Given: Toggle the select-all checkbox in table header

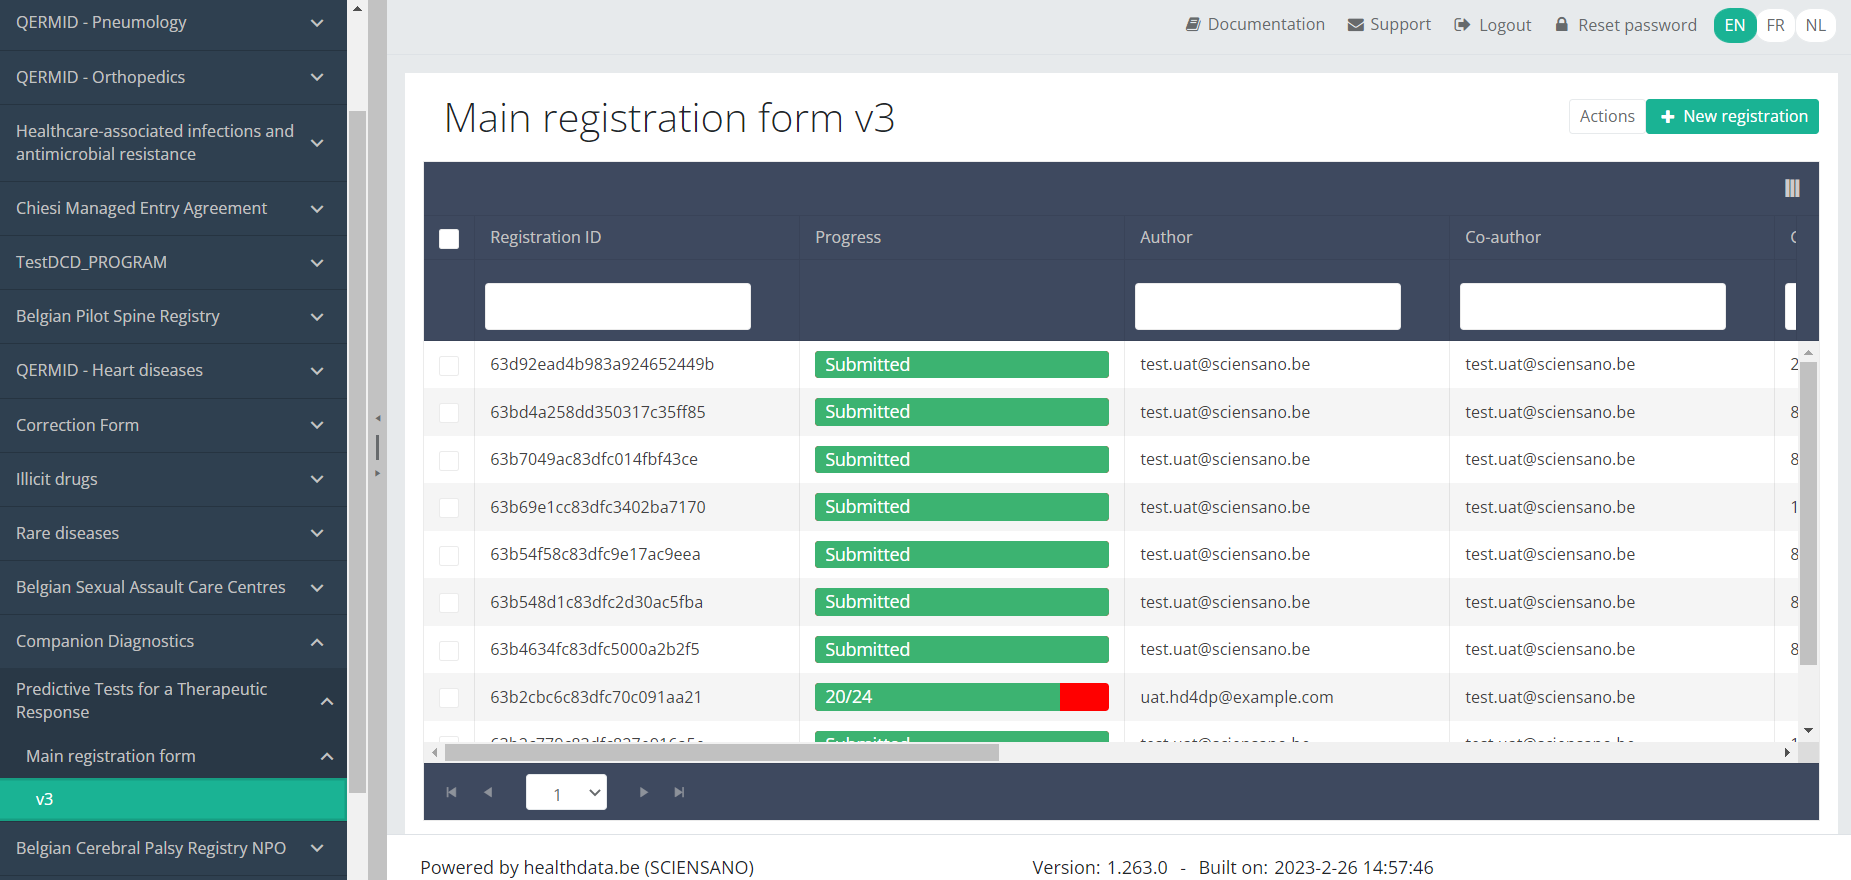Looking at the screenshot, I should 449,239.
